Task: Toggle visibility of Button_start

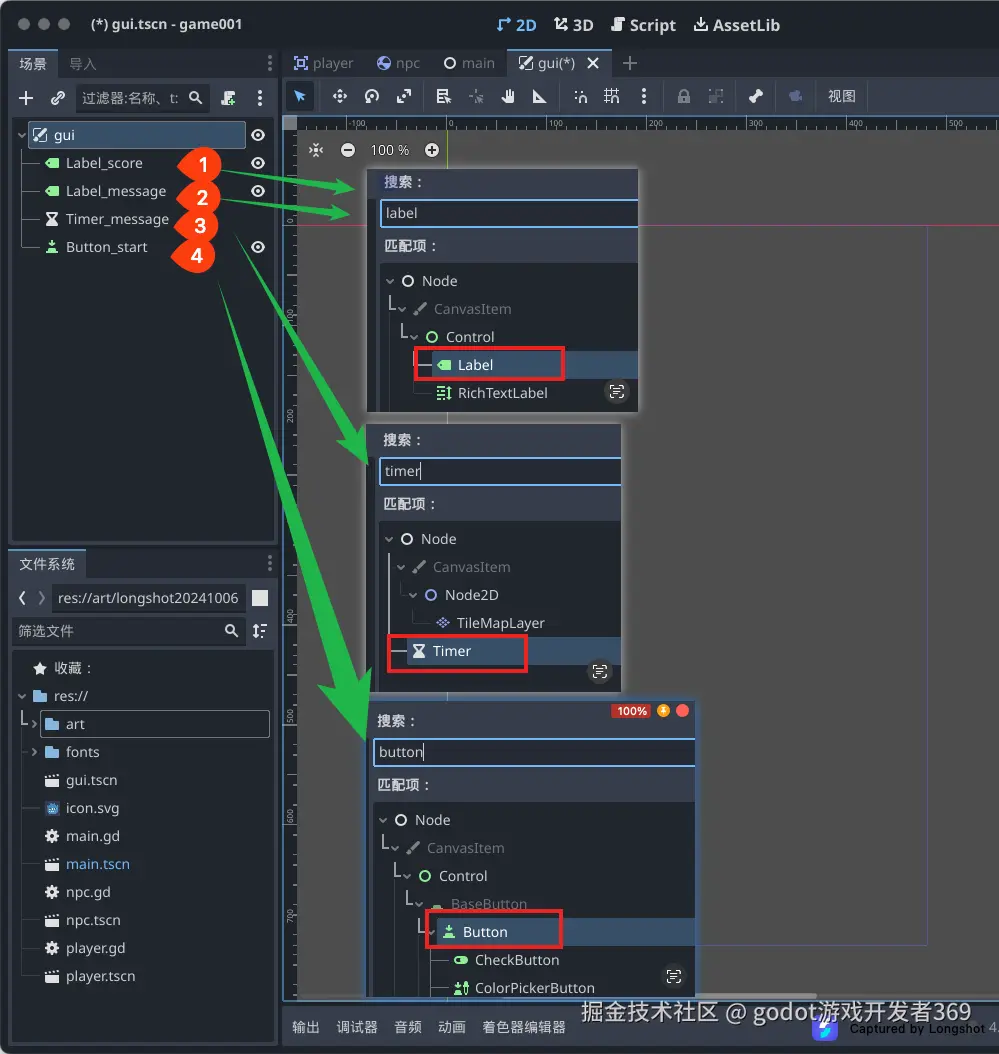Action: [257, 247]
